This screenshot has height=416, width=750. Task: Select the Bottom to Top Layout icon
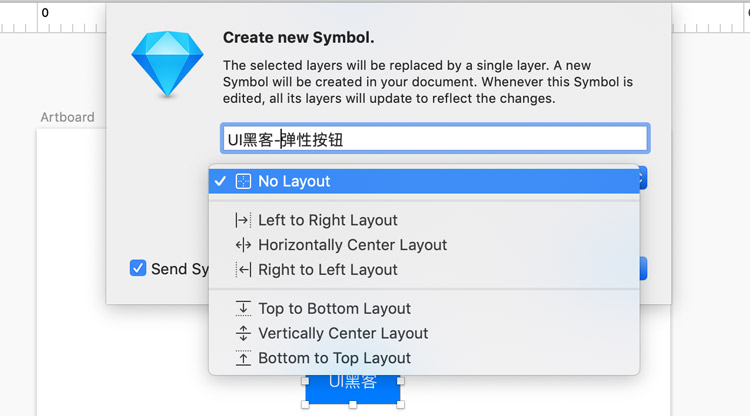tap(242, 358)
